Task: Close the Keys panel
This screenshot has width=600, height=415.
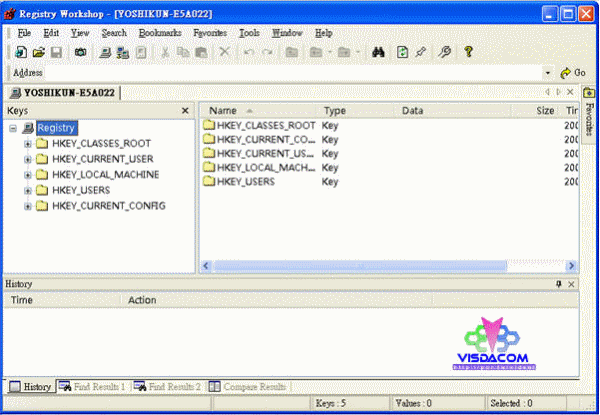Action: (185, 111)
